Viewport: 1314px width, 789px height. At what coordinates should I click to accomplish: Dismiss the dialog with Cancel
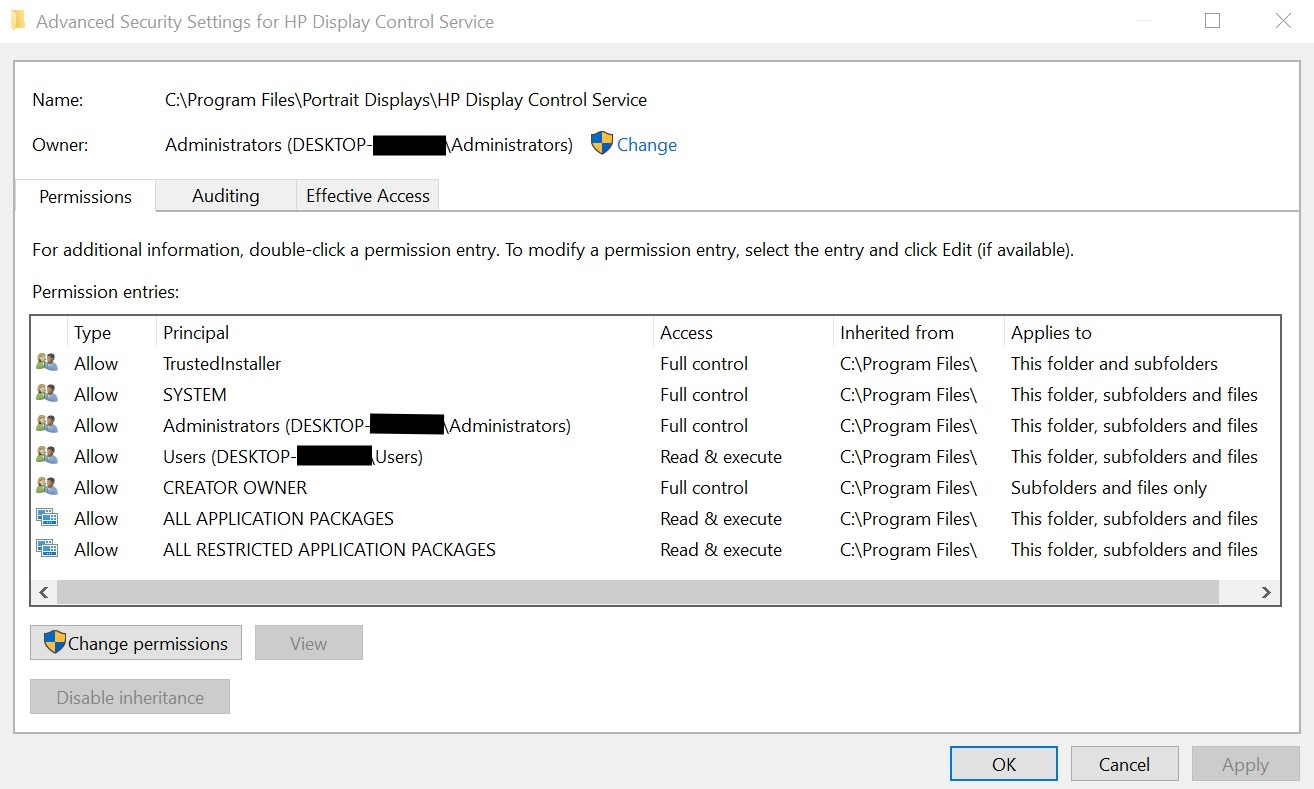(x=1124, y=763)
